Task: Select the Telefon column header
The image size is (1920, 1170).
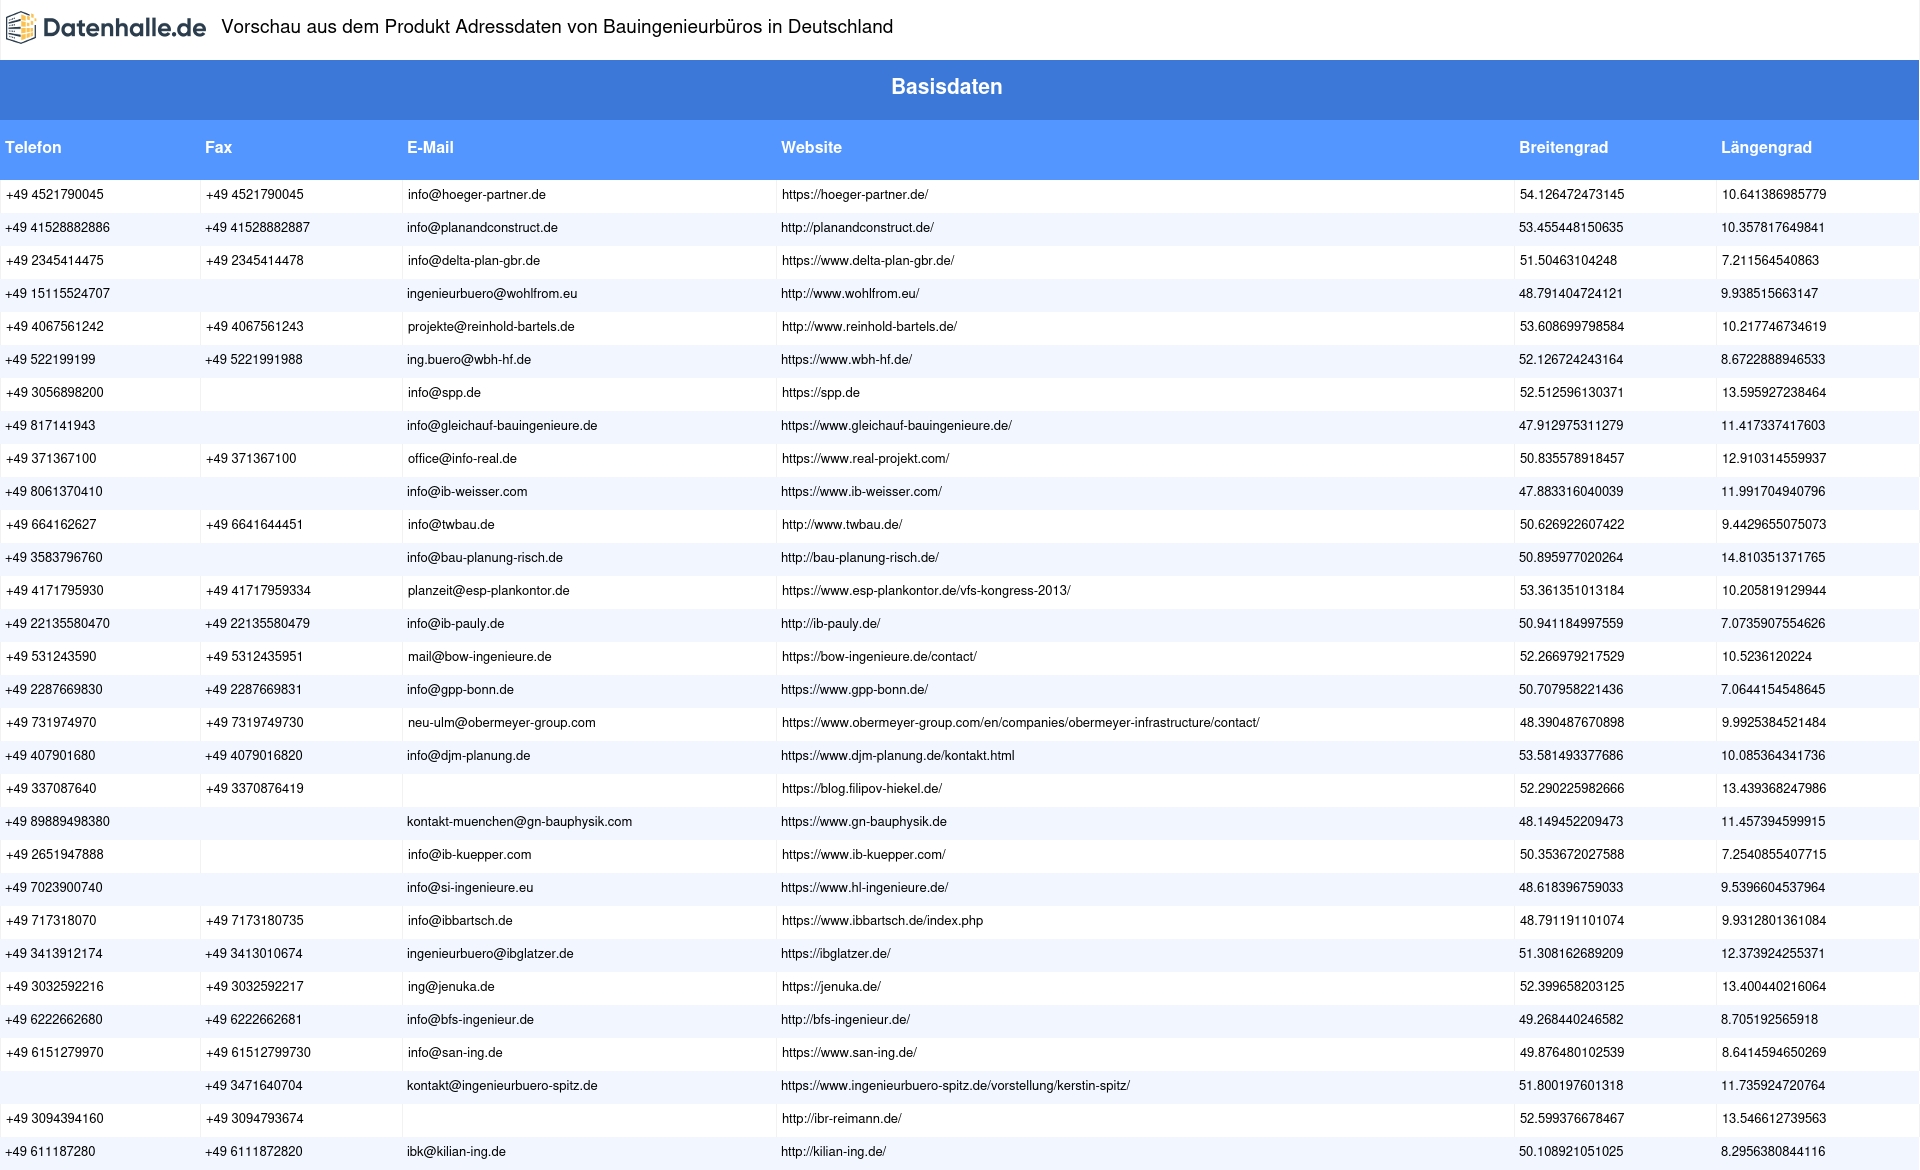Action: (33, 148)
